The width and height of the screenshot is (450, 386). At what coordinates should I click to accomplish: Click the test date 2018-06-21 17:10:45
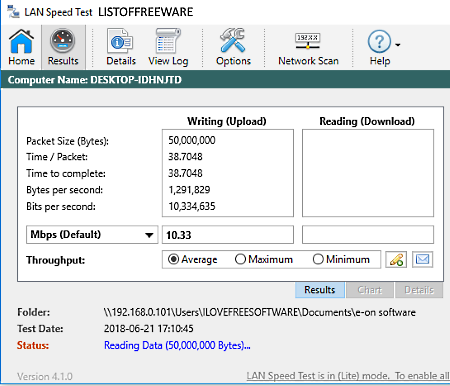[149, 329]
